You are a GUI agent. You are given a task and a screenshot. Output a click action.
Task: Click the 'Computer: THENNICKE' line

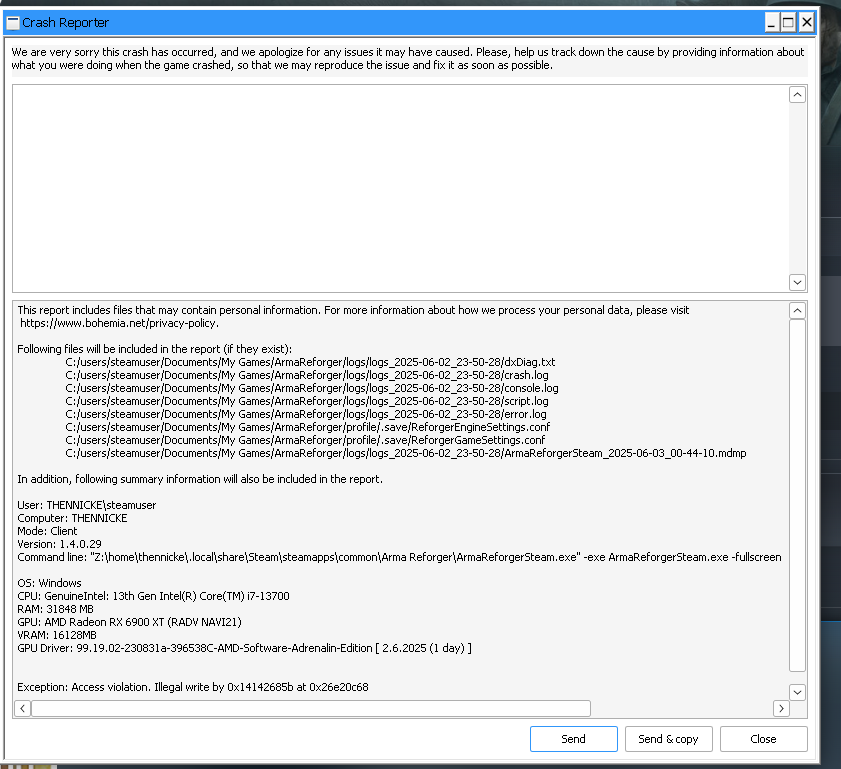(72, 518)
